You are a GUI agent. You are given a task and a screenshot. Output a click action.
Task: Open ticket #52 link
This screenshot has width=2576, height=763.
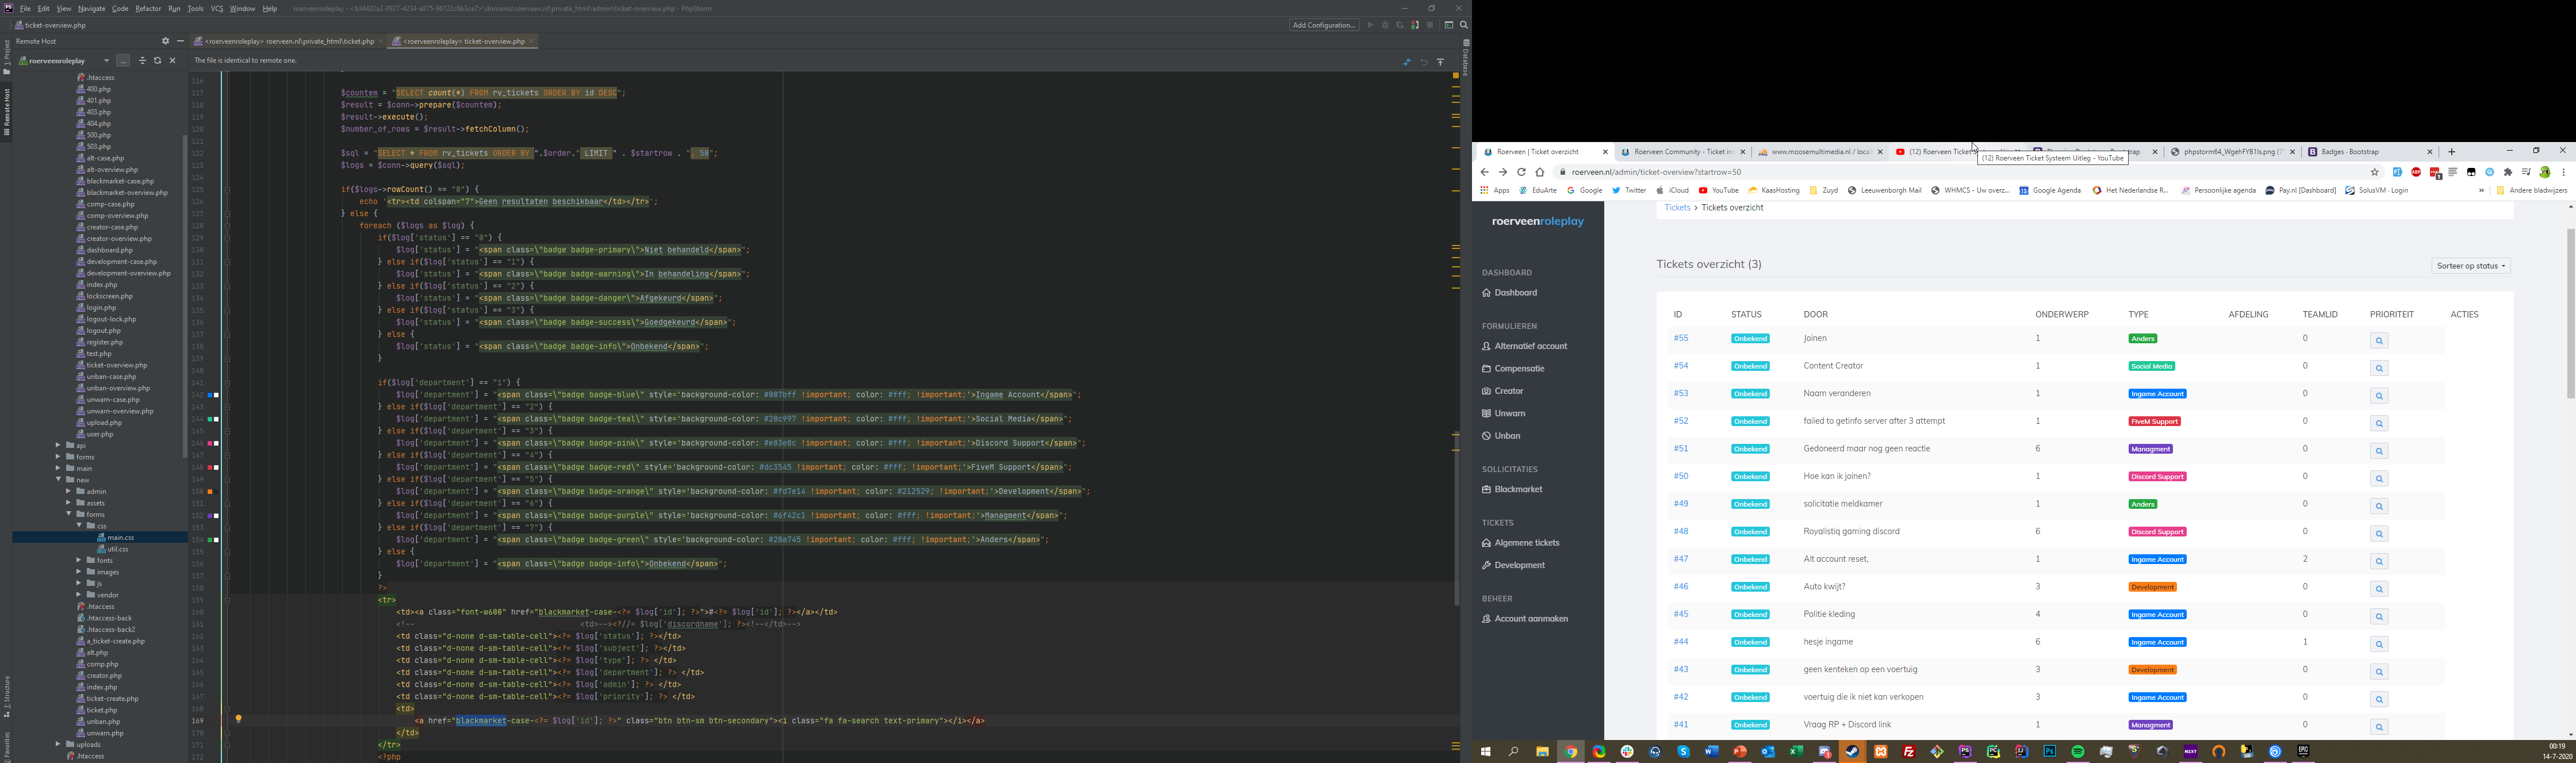point(1680,421)
